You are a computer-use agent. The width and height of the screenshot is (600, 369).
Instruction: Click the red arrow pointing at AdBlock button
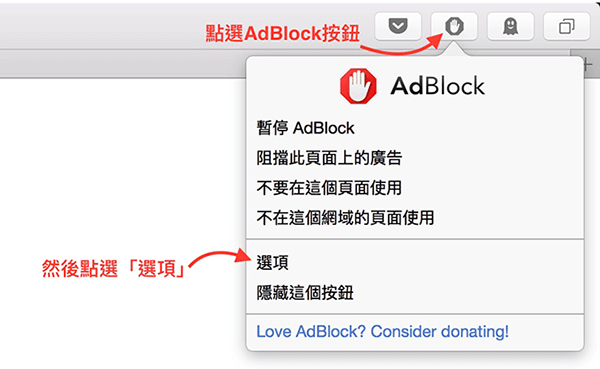click(x=402, y=44)
